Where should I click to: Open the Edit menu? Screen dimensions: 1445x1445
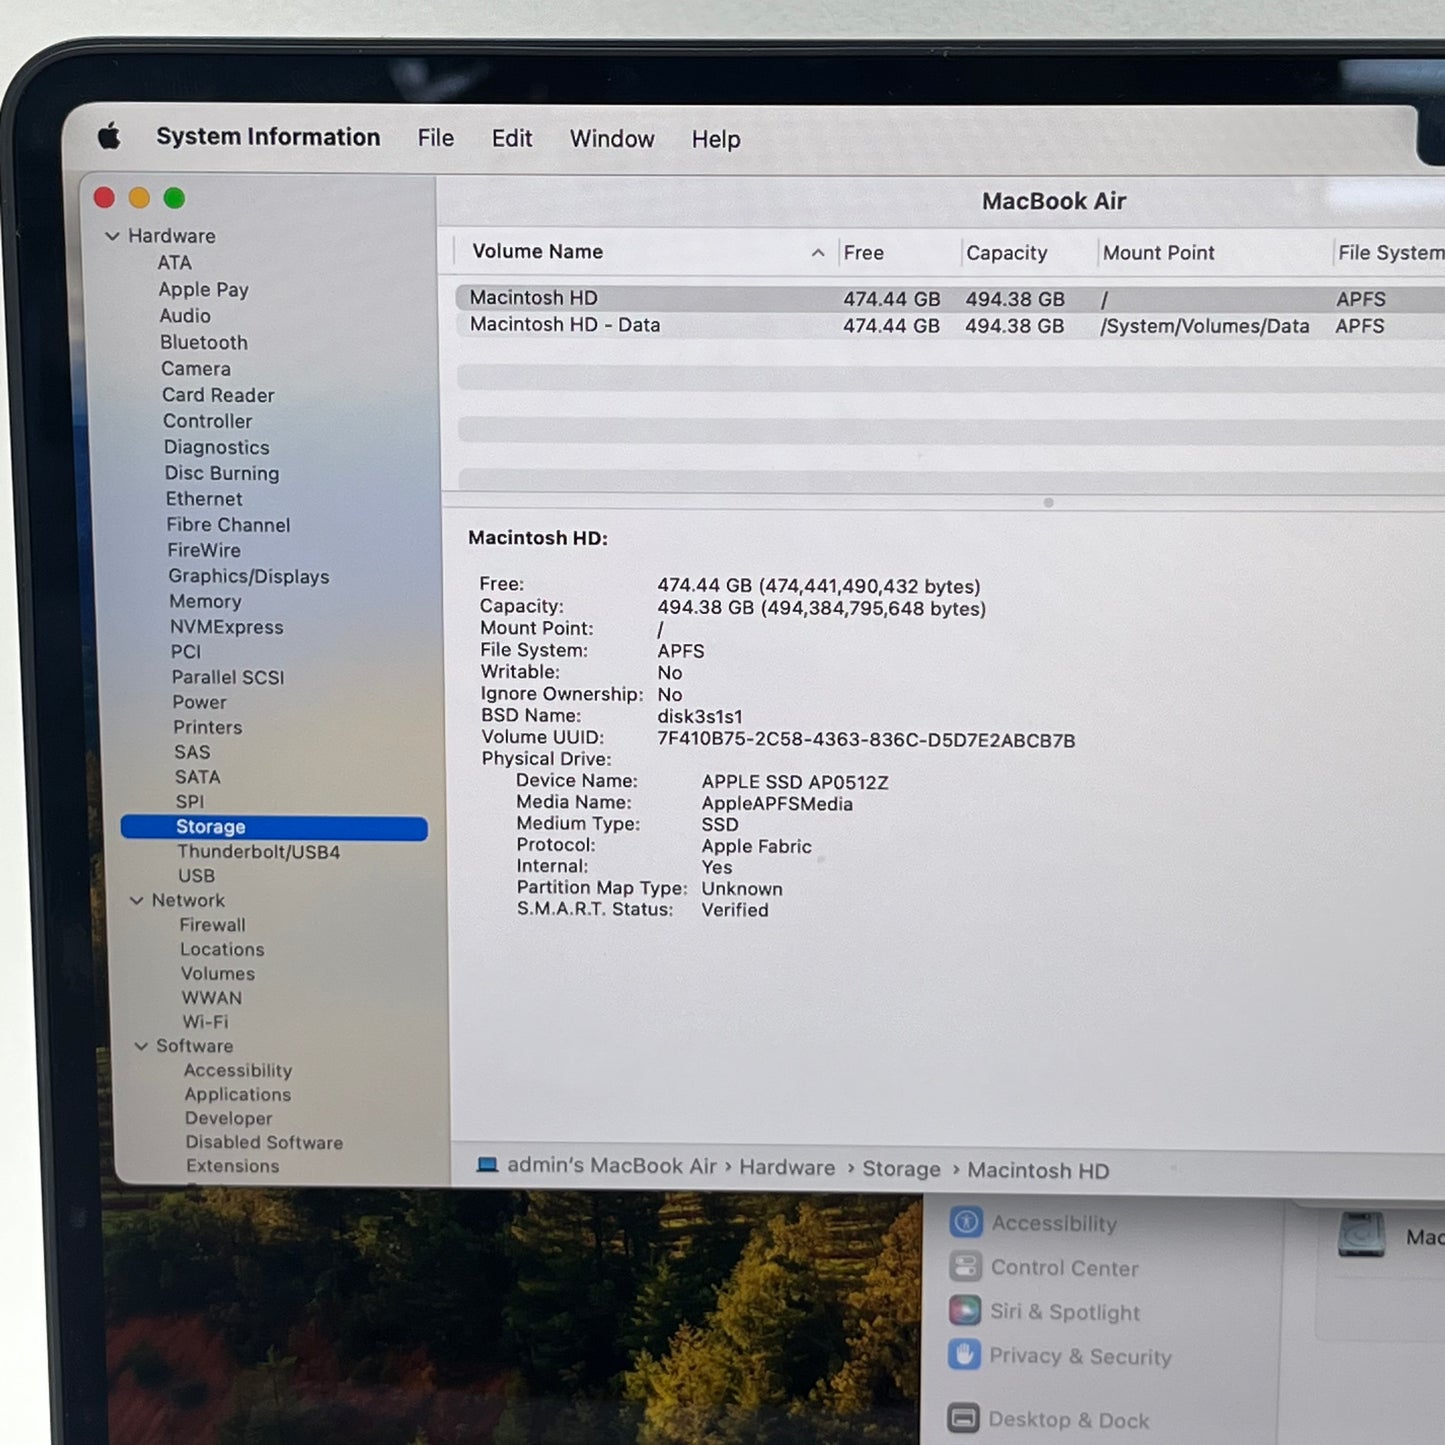click(512, 138)
